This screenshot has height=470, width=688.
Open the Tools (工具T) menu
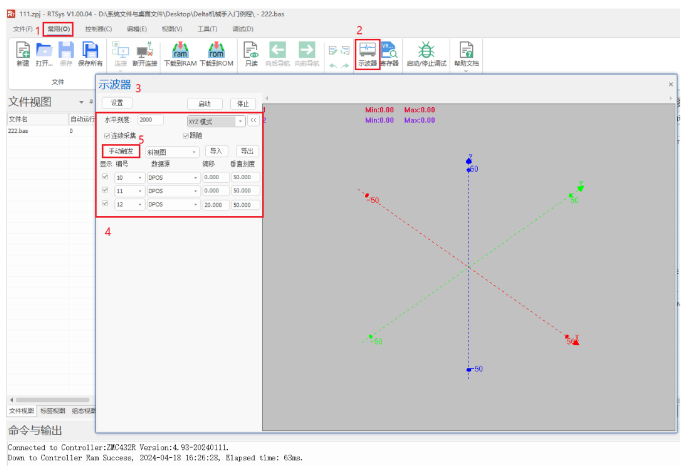[x=207, y=29]
